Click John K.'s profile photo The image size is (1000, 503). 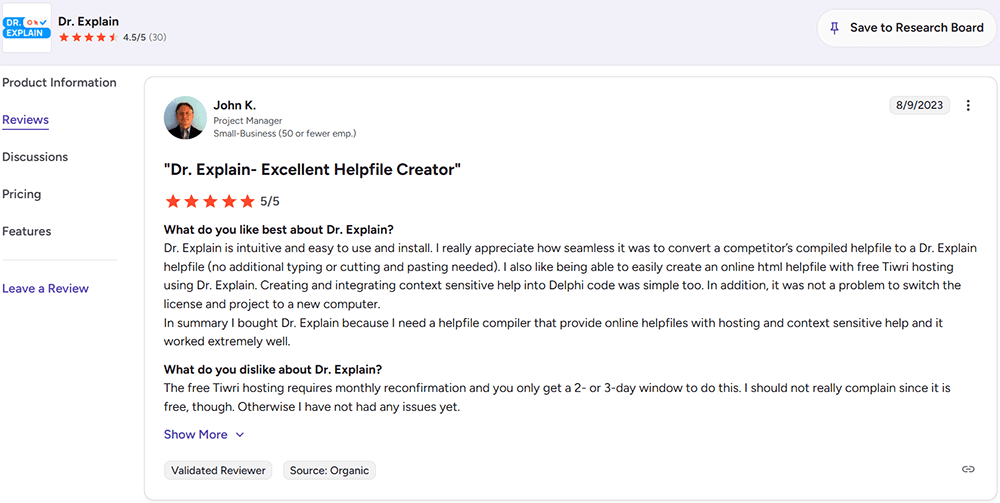tap(185, 118)
